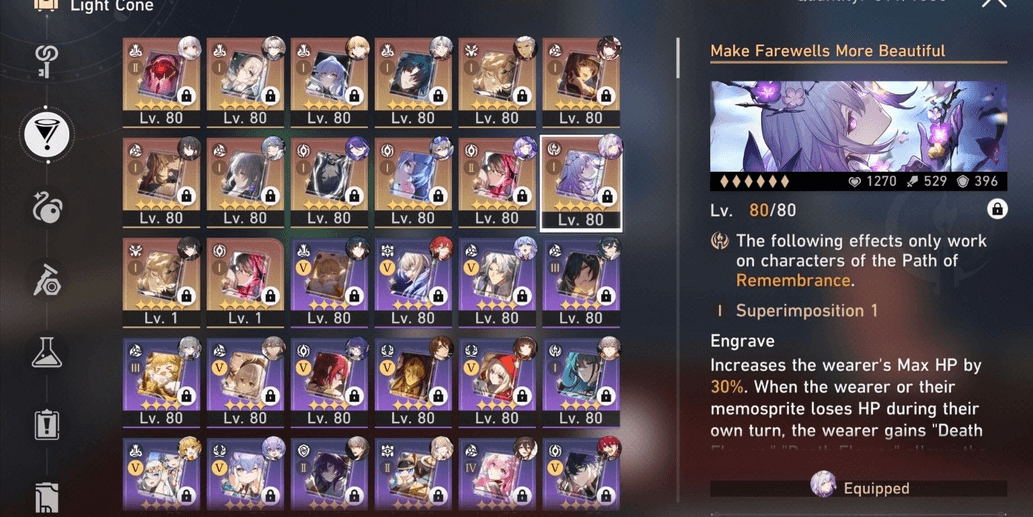This screenshot has width=1033, height=517.
Task: Open the mission items clipboard exclamation icon
Action: (47, 425)
